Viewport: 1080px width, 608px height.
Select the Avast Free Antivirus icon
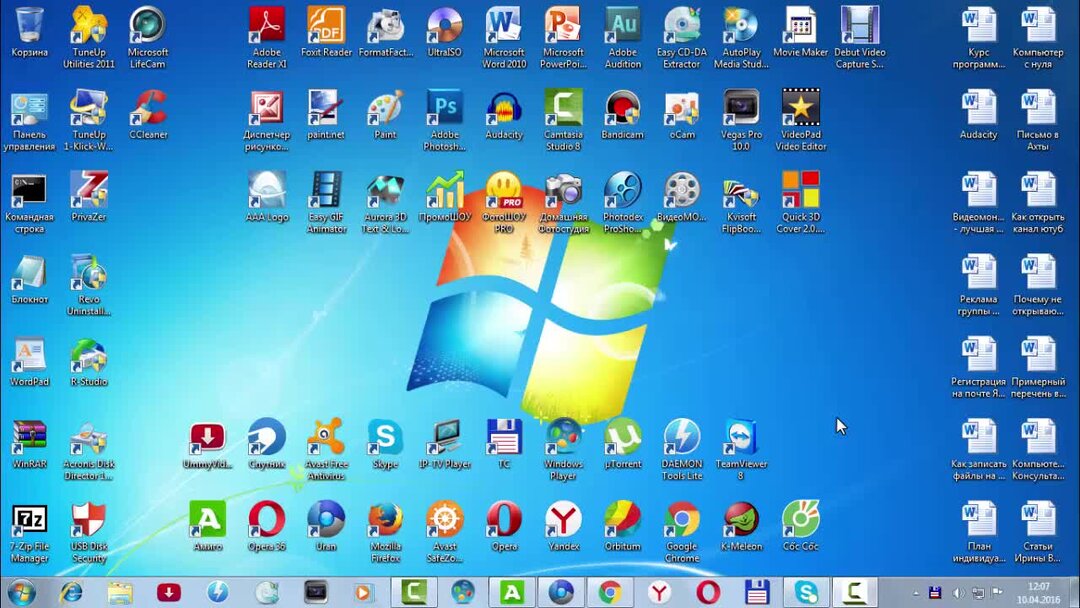326,450
